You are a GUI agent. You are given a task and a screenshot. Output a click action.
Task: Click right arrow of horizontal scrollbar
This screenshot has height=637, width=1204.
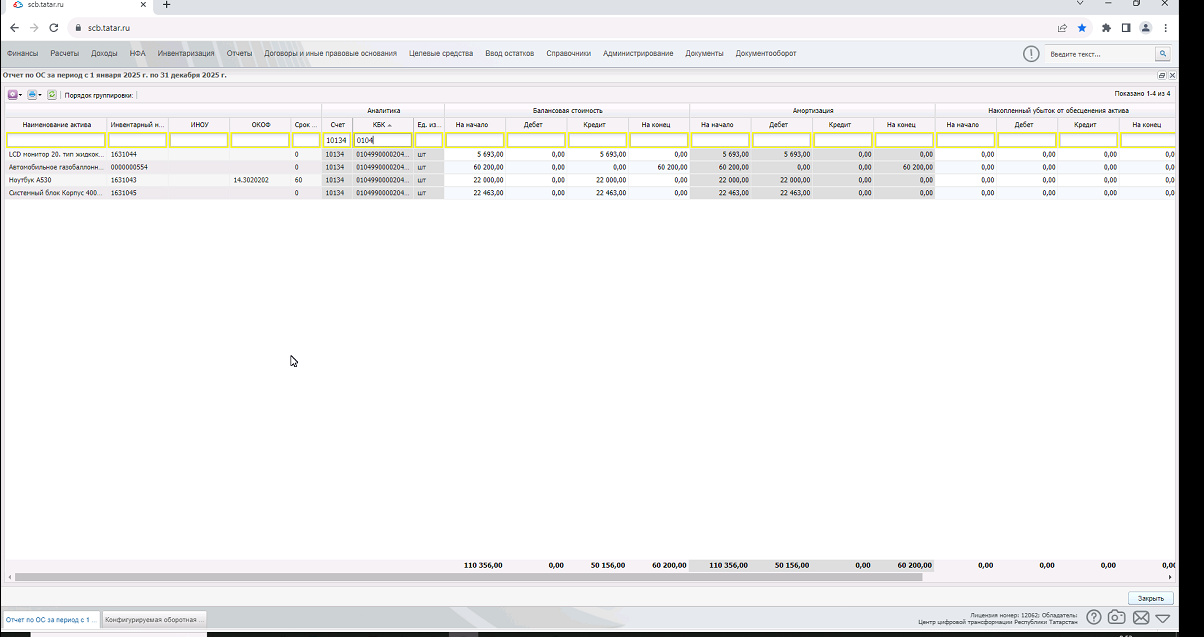coord(1171,577)
